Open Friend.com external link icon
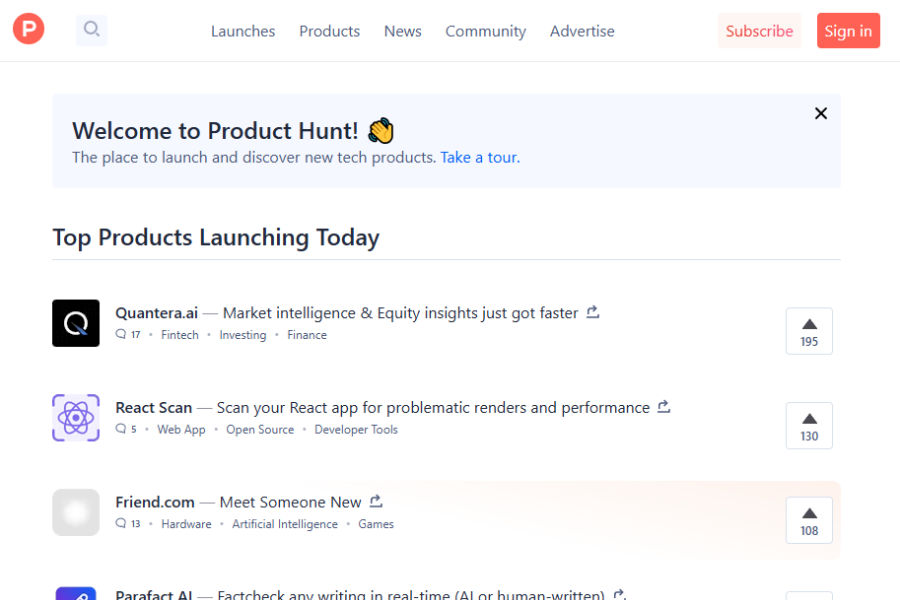This screenshot has height=600, width=900. pyautogui.click(x=376, y=501)
